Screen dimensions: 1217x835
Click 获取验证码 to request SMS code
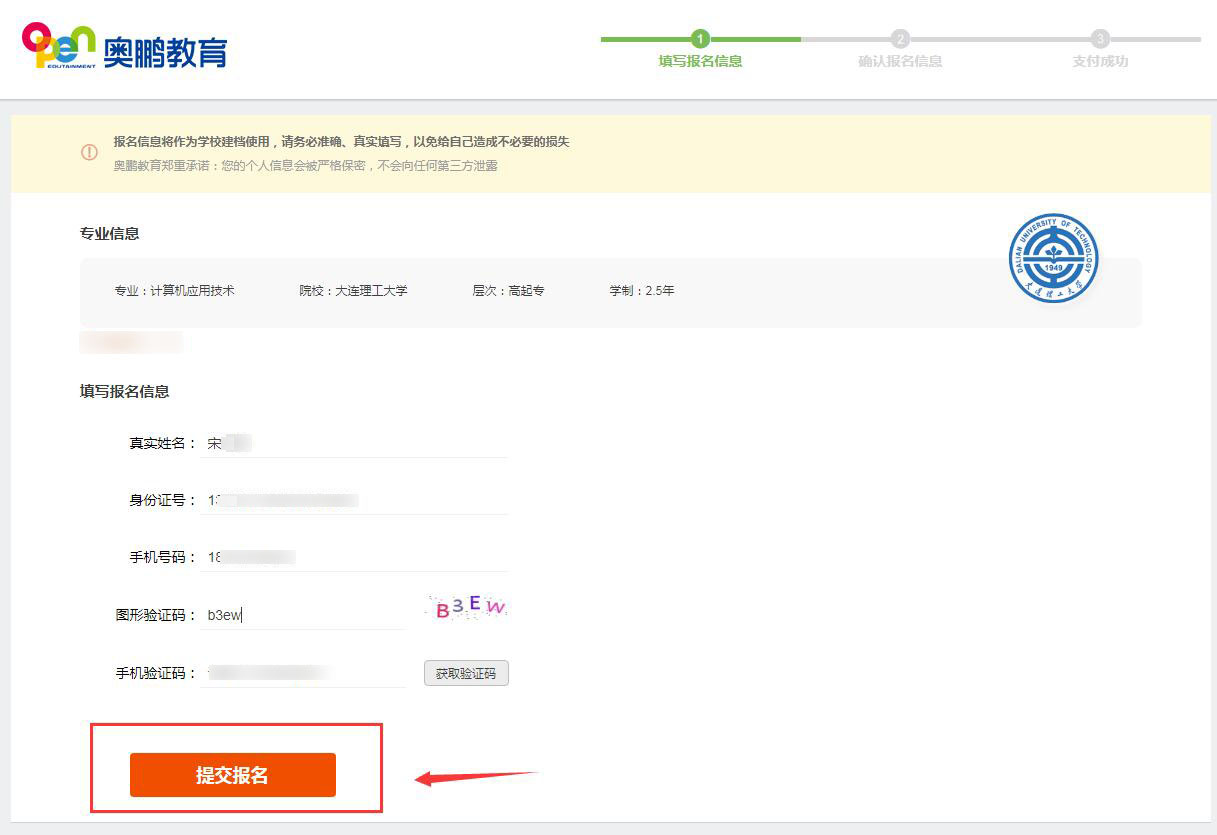466,672
